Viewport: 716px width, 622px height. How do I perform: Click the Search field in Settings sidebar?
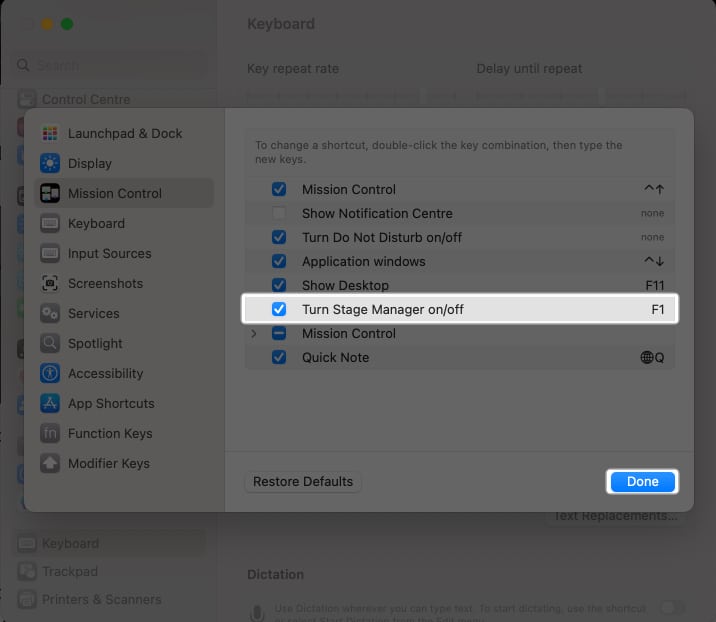(x=110, y=65)
